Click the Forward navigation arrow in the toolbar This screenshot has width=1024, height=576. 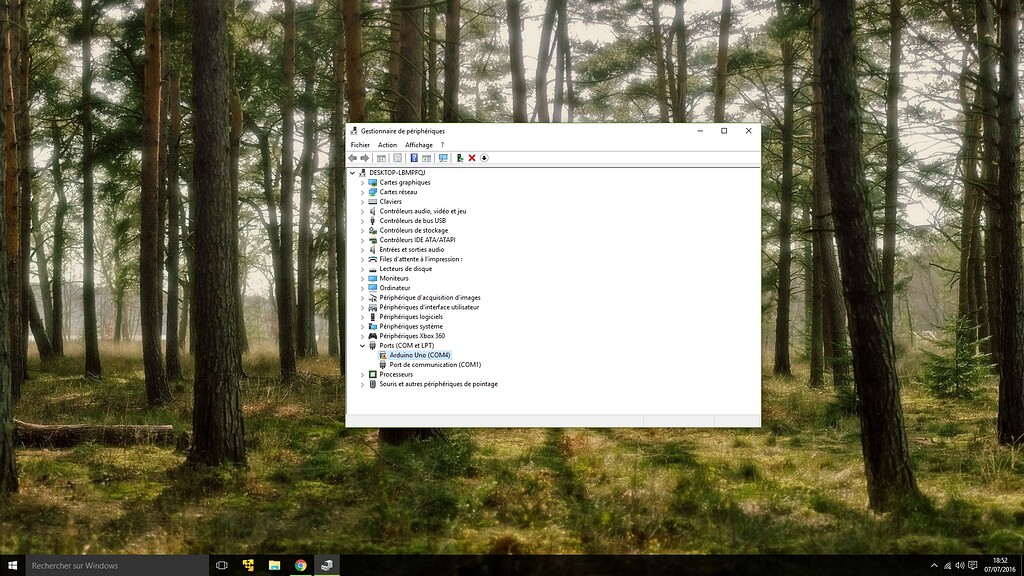pyautogui.click(x=366, y=158)
